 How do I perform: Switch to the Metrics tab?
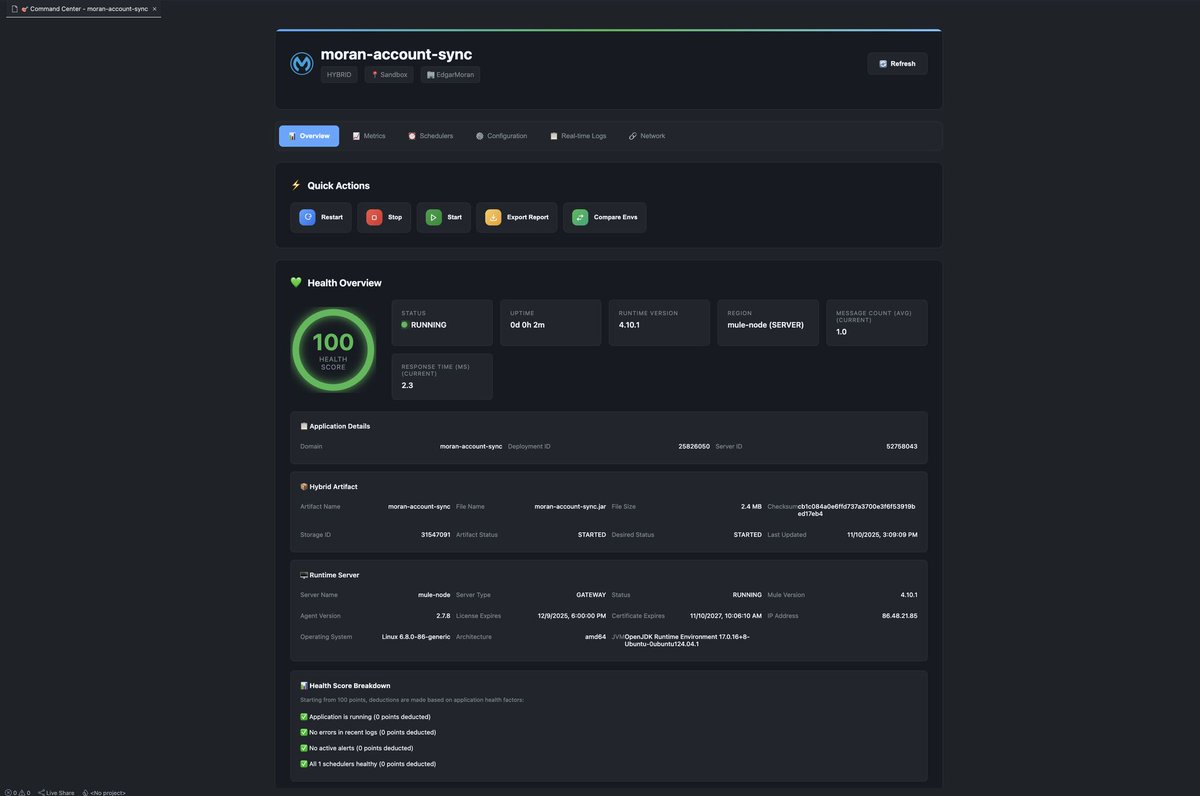(369, 136)
